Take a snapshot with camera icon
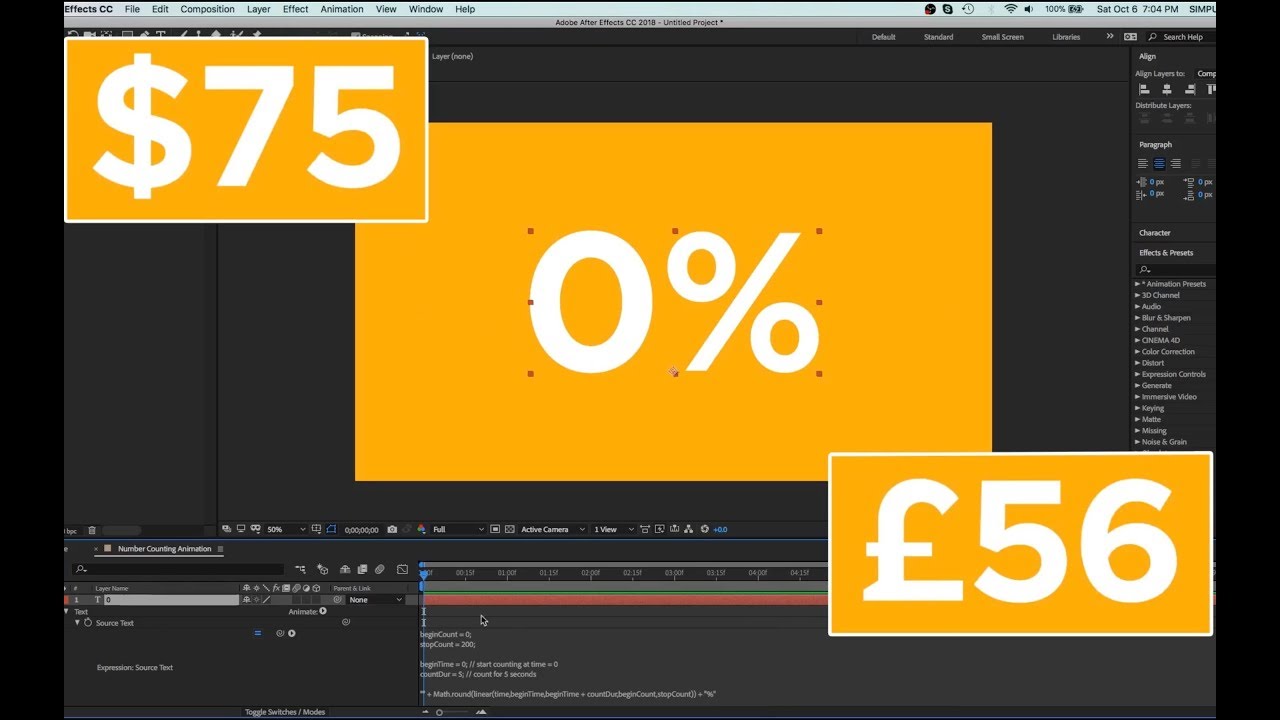 (x=392, y=529)
